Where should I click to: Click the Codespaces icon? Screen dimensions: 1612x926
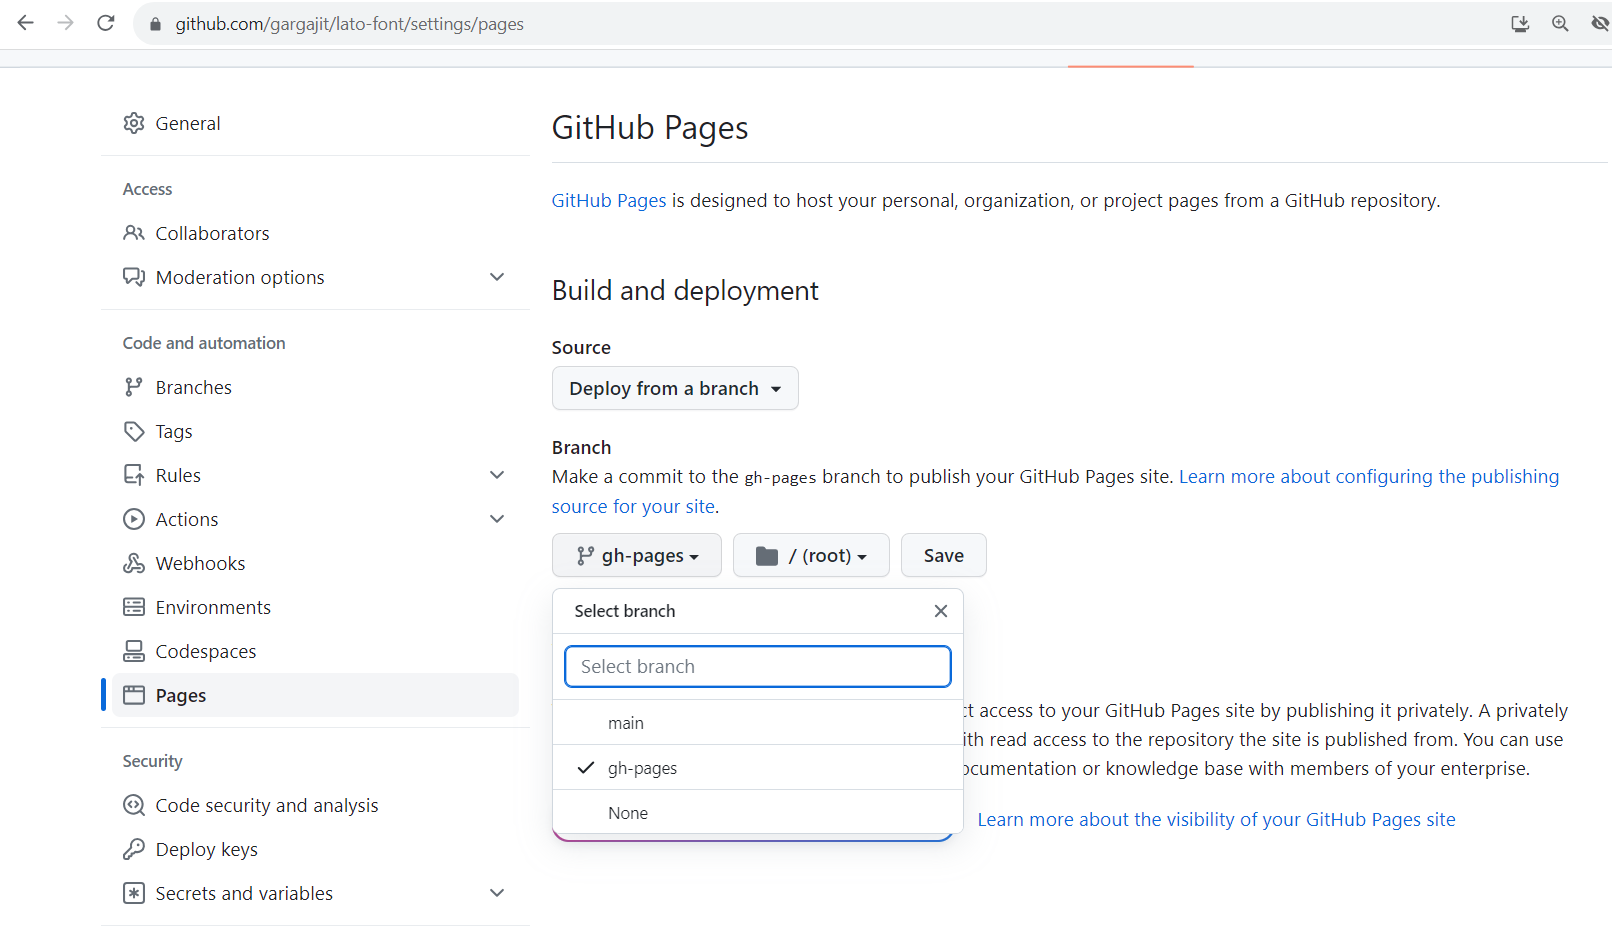[134, 651]
